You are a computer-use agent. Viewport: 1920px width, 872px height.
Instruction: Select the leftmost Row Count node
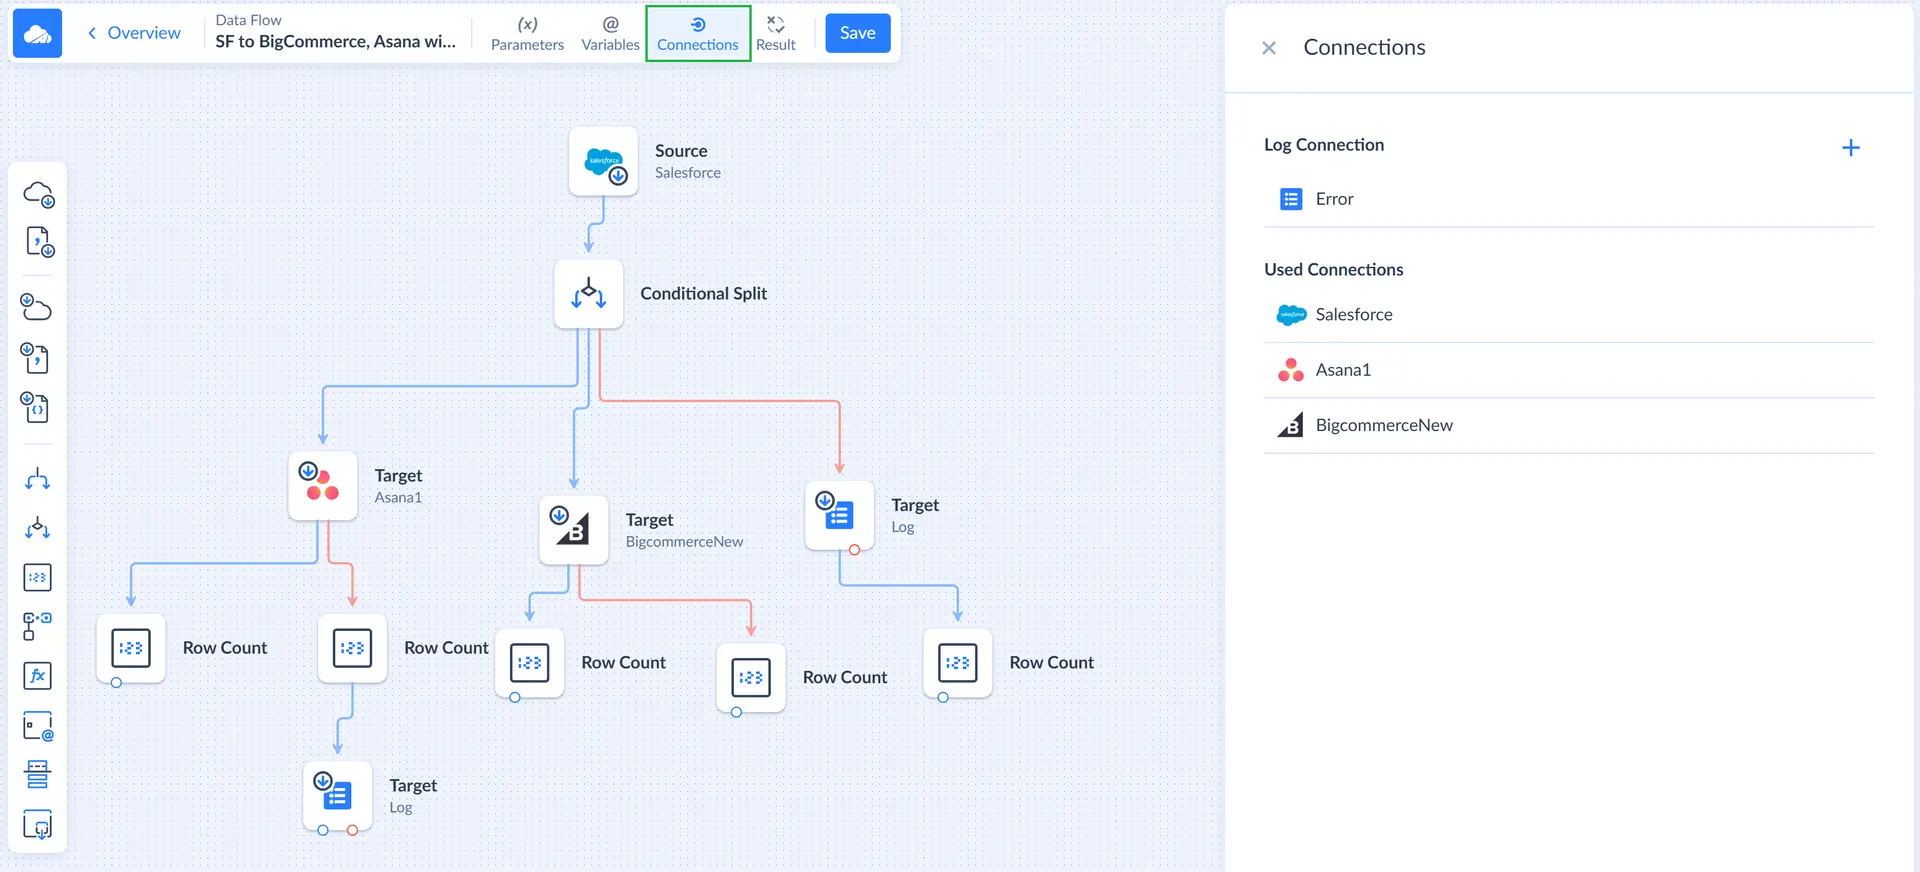(131, 648)
